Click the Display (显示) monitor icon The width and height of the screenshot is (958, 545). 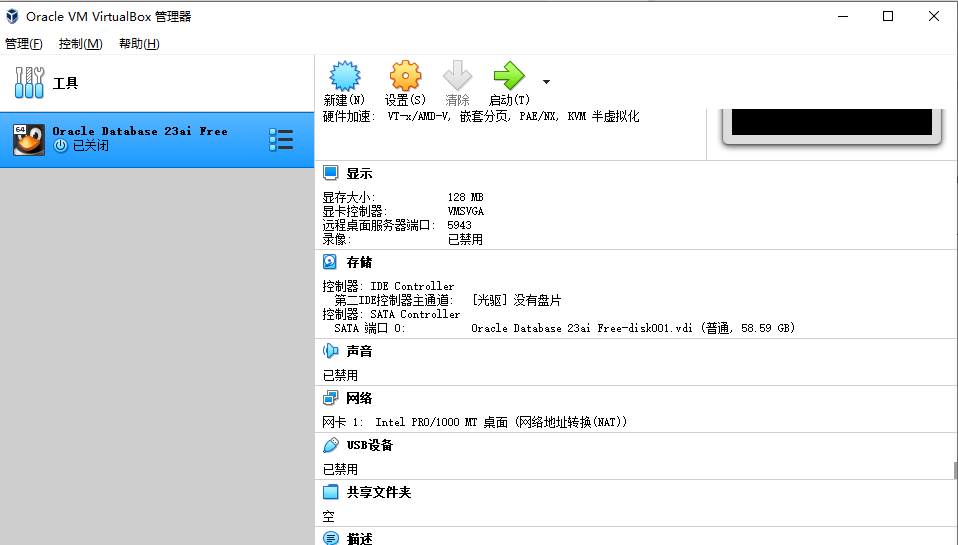[x=331, y=173]
